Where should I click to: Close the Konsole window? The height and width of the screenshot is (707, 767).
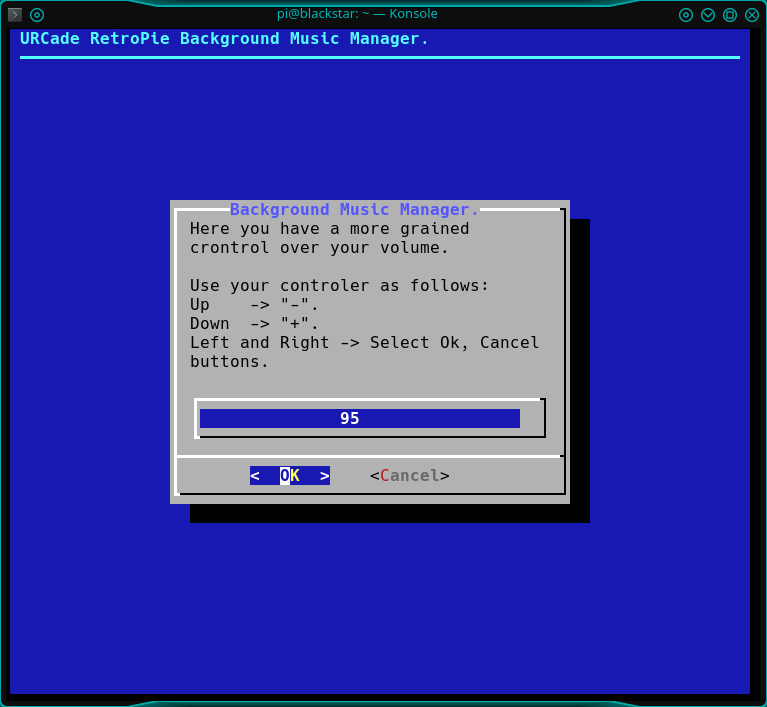tap(752, 15)
